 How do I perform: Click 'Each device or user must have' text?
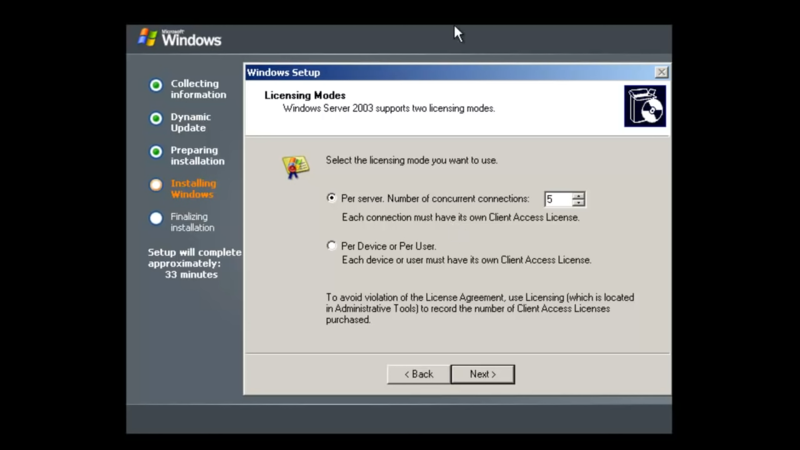click(466, 260)
